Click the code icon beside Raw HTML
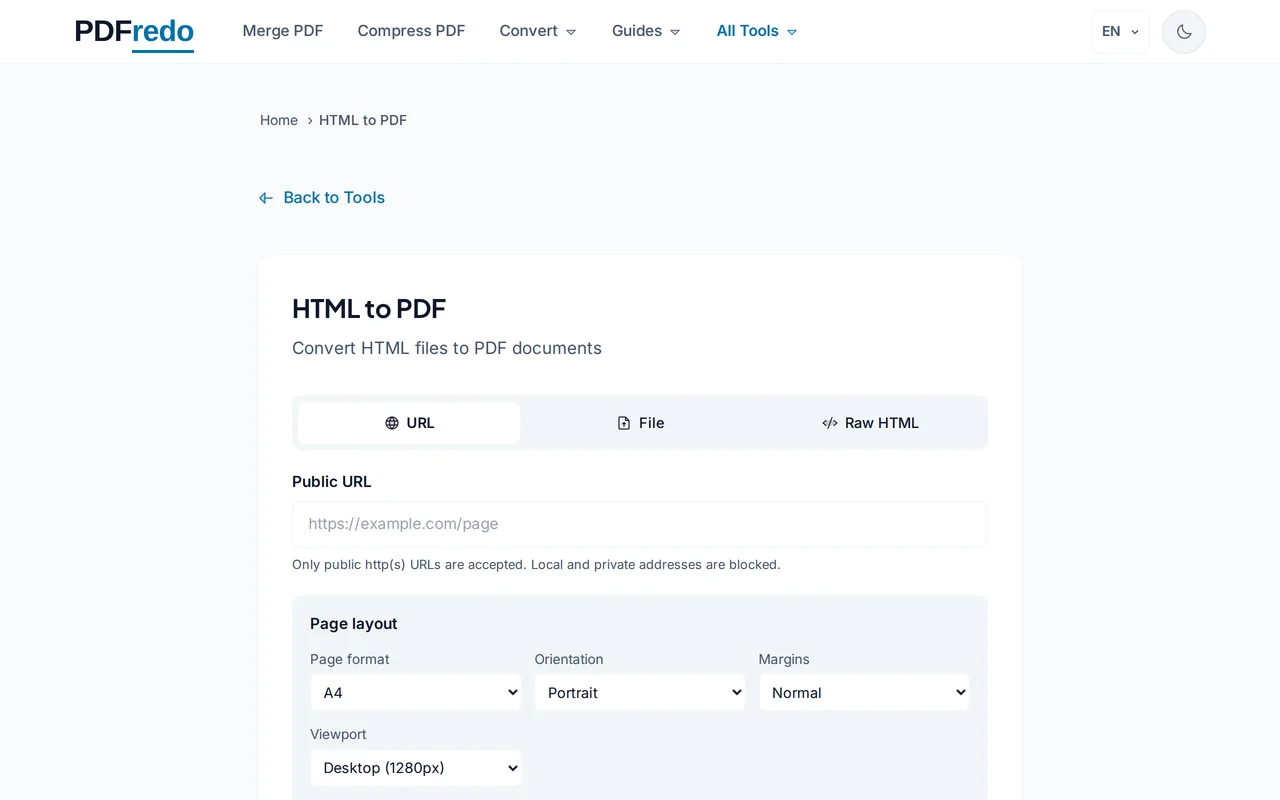The image size is (1280, 800). point(830,422)
